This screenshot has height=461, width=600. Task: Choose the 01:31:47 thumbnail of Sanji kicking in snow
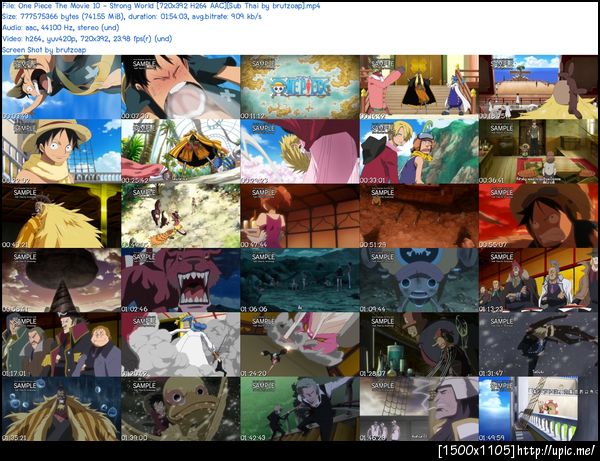[538, 344]
